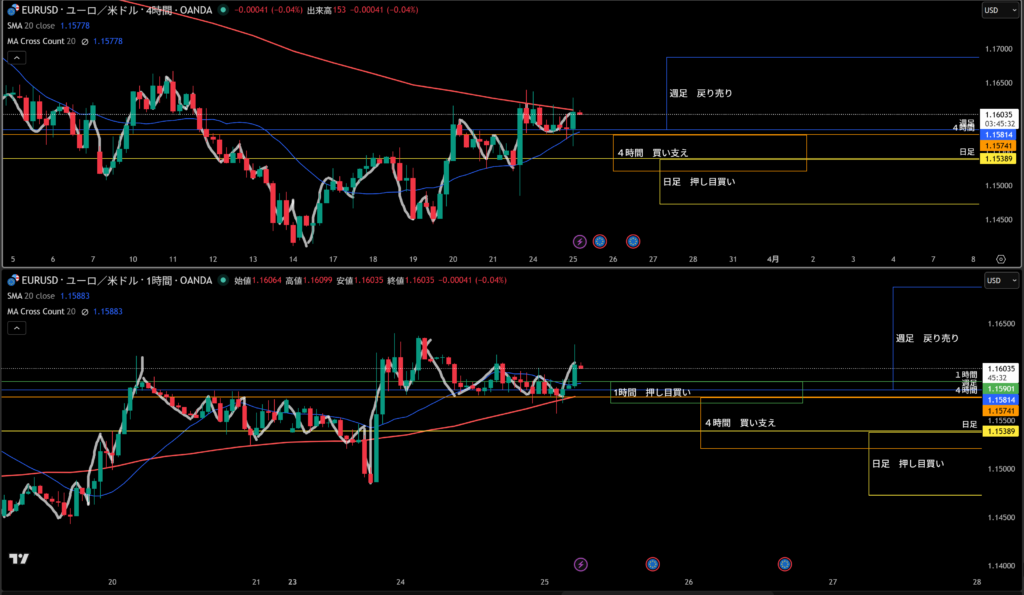1024x595 pixels.
Task: Click the EURUSD flag icon on 4-hour chart
Action: (13, 10)
